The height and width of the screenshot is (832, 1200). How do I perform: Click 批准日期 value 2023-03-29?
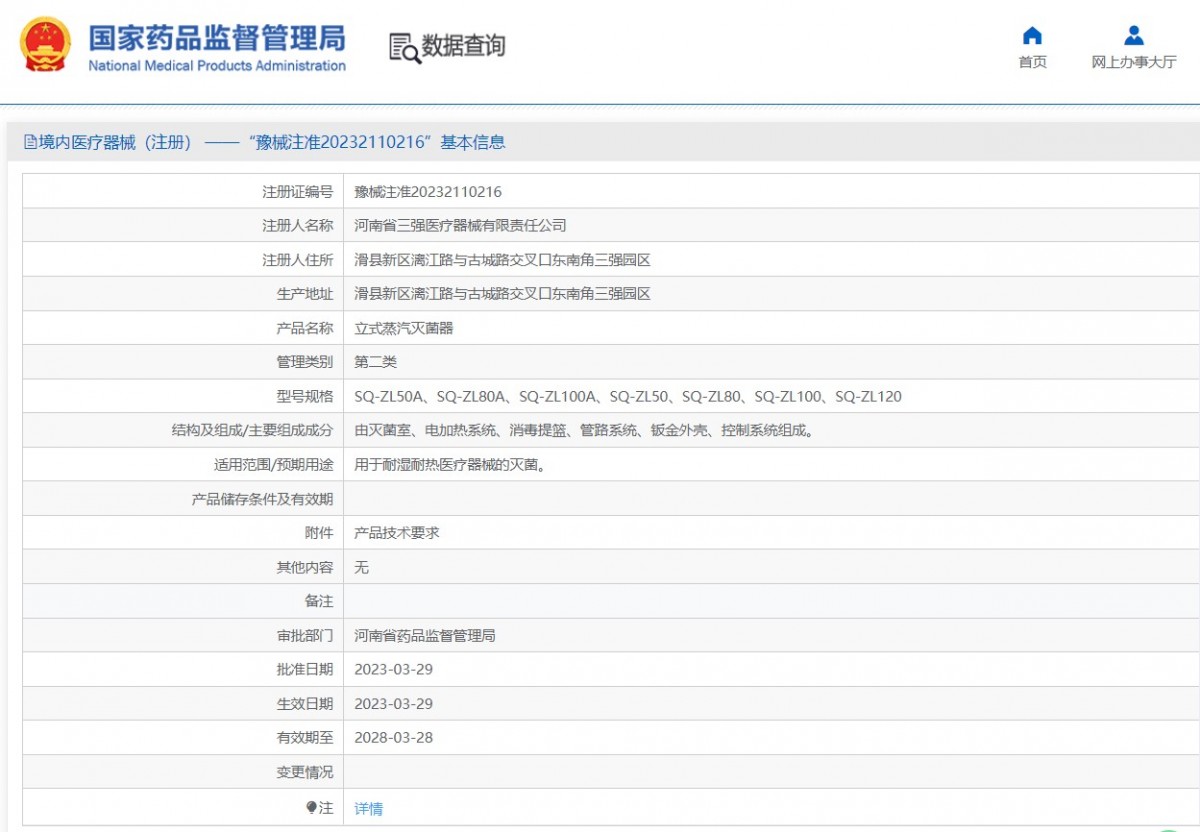tap(394, 669)
